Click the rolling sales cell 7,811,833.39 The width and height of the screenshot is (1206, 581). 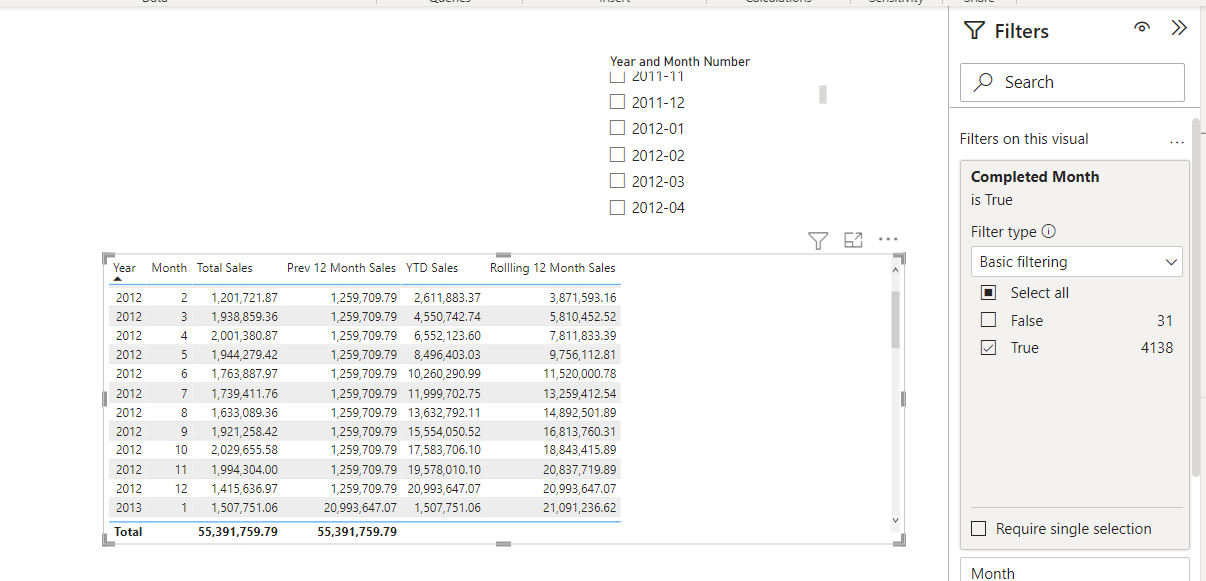pos(580,336)
